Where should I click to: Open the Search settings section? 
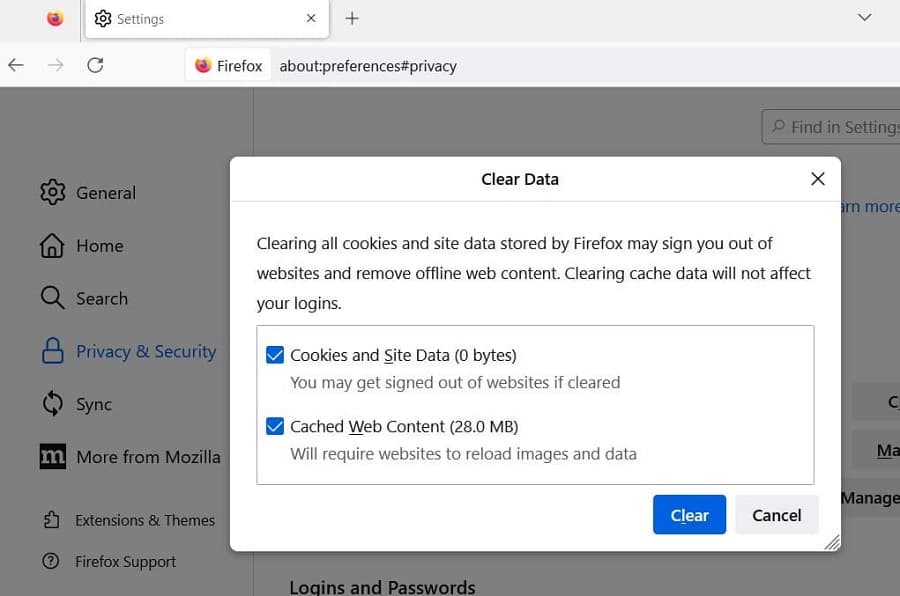pyautogui.click(x=101, y=298)
